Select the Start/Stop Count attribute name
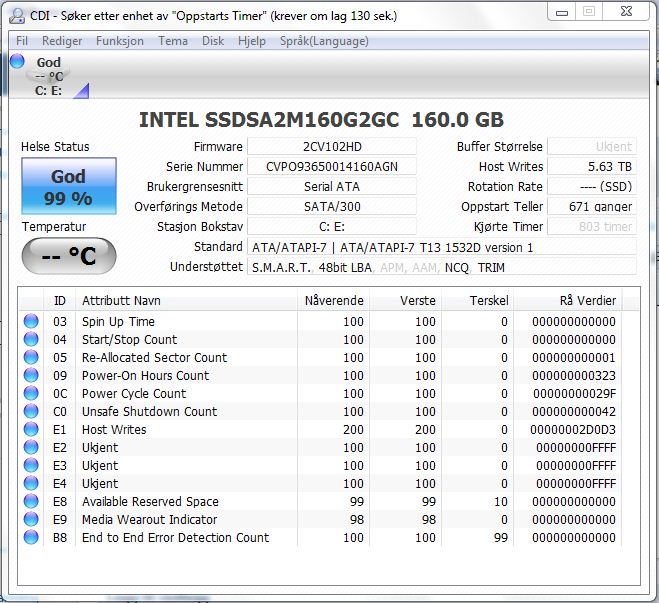The image size is (659, 603). click(129, 340)
